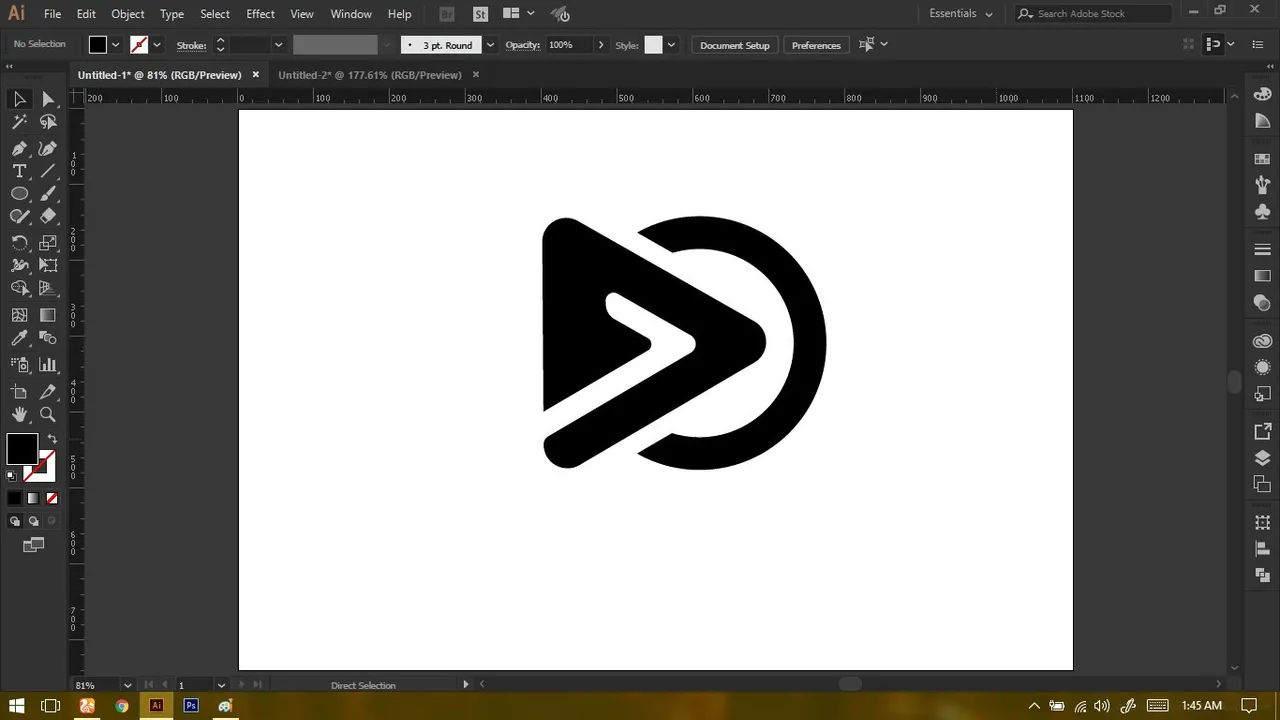This screenshot has width=1280, height=720.
Task: Select the Type tool
Action: click(x=19, y=171)
